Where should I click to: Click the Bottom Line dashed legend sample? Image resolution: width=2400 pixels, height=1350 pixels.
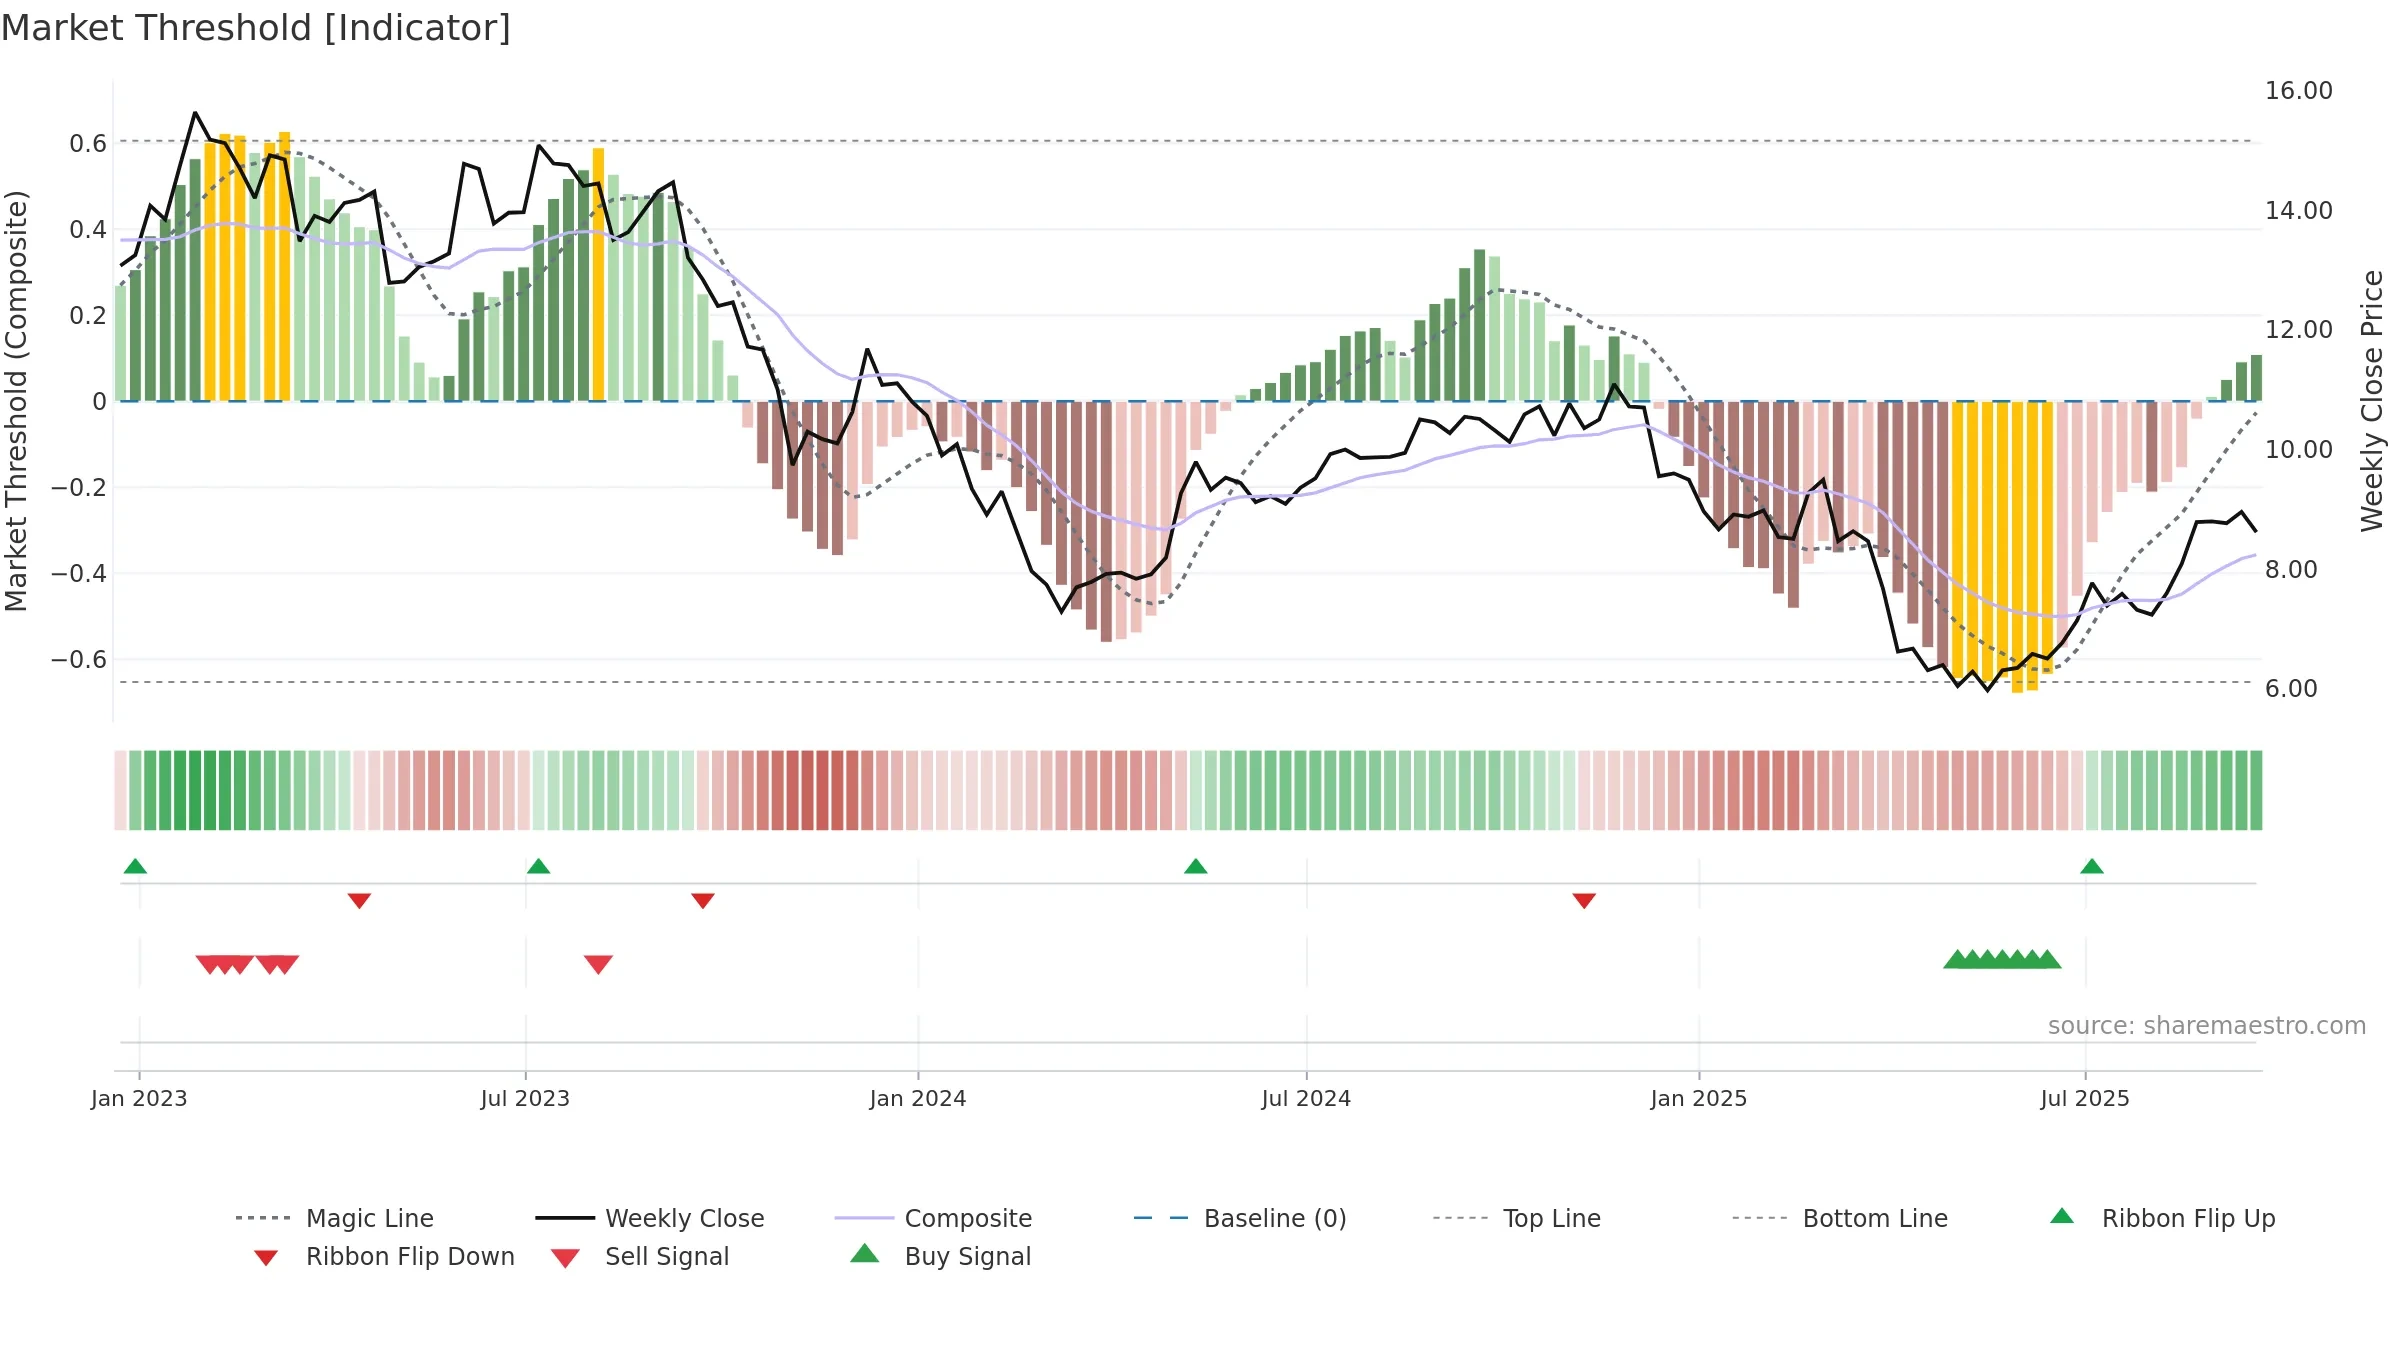tap(1759, 1218)
